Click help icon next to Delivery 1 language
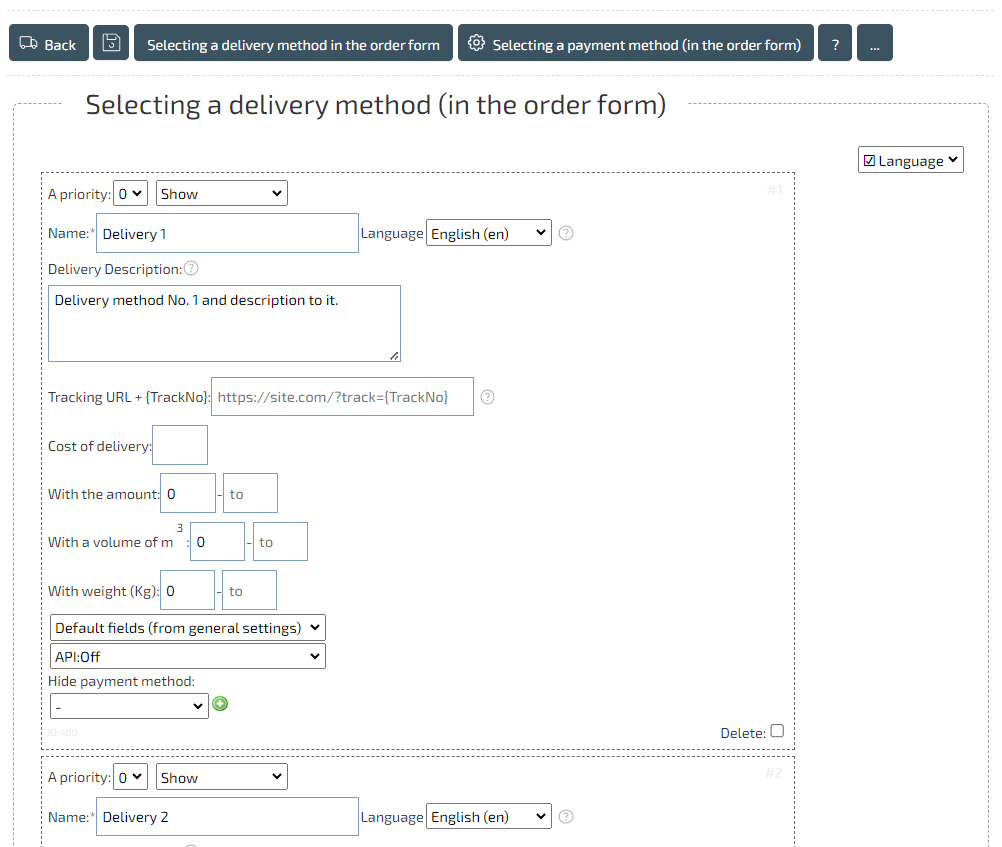 (566, 233)
